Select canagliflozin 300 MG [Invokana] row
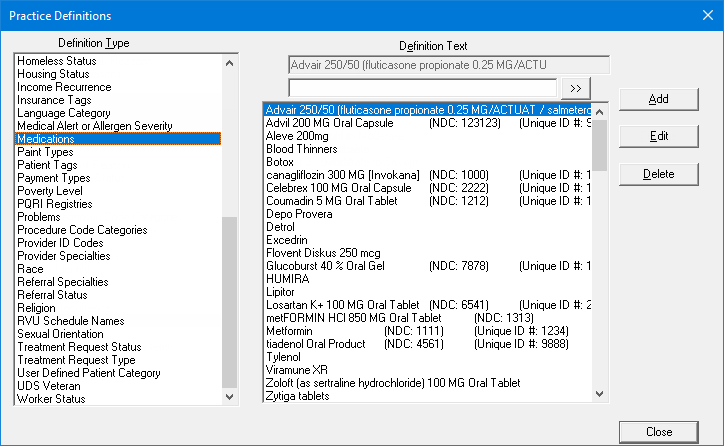 [428, 175]
